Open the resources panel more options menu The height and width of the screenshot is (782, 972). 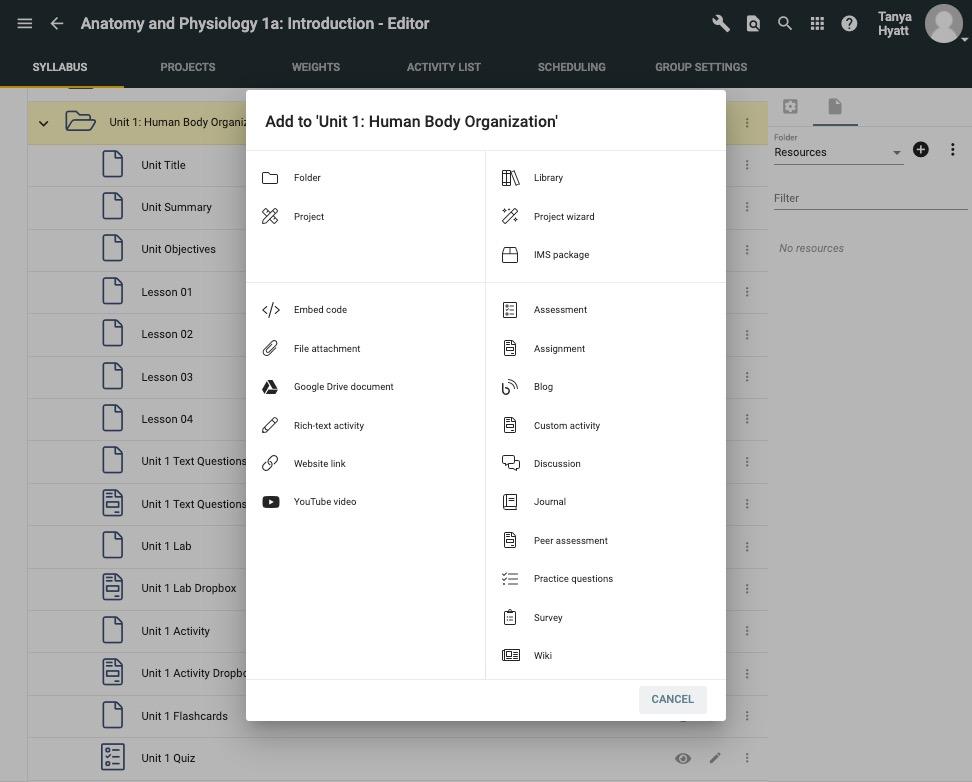coord(952,150)
